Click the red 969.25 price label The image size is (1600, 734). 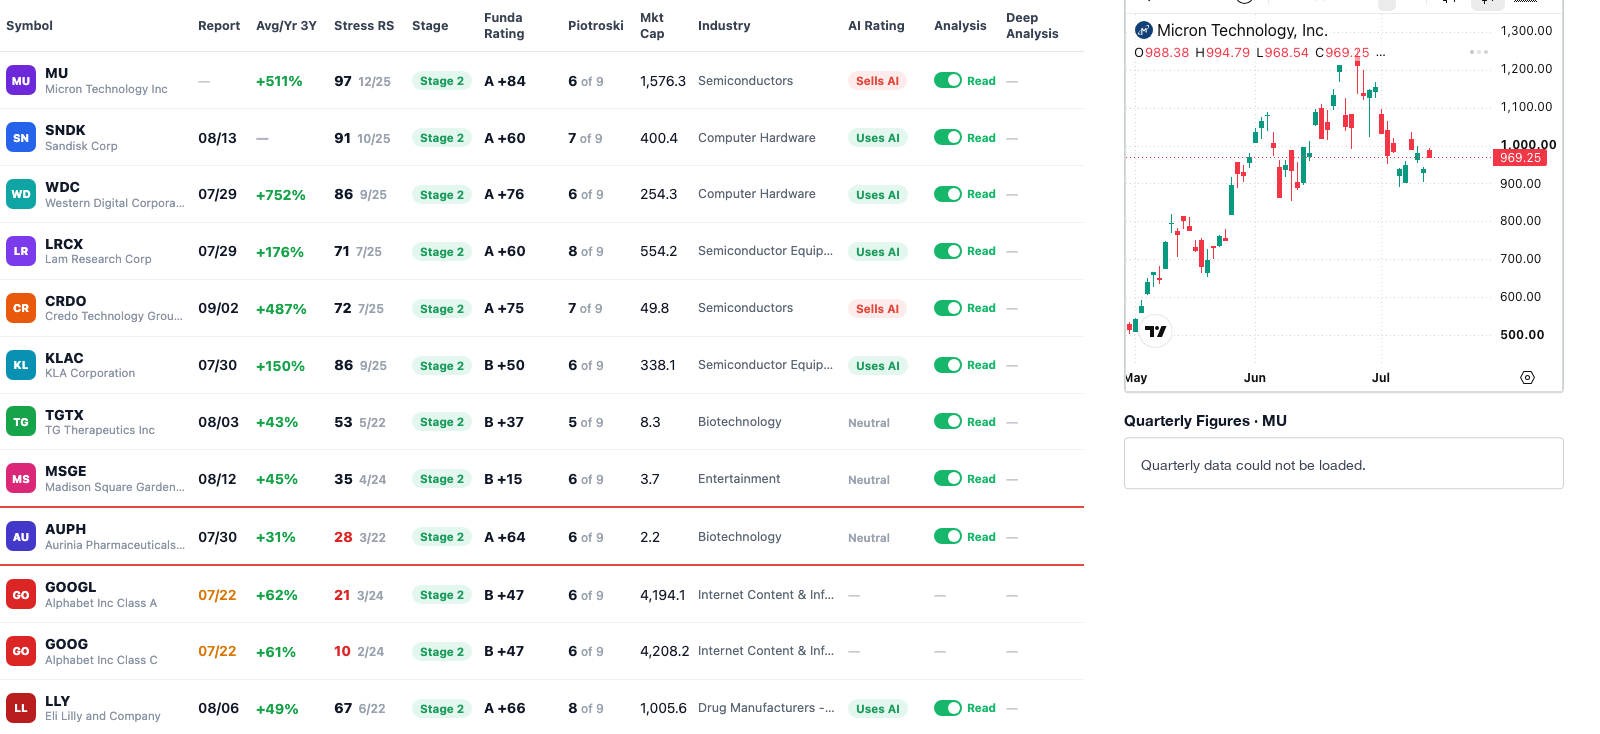pos(1520,158)
